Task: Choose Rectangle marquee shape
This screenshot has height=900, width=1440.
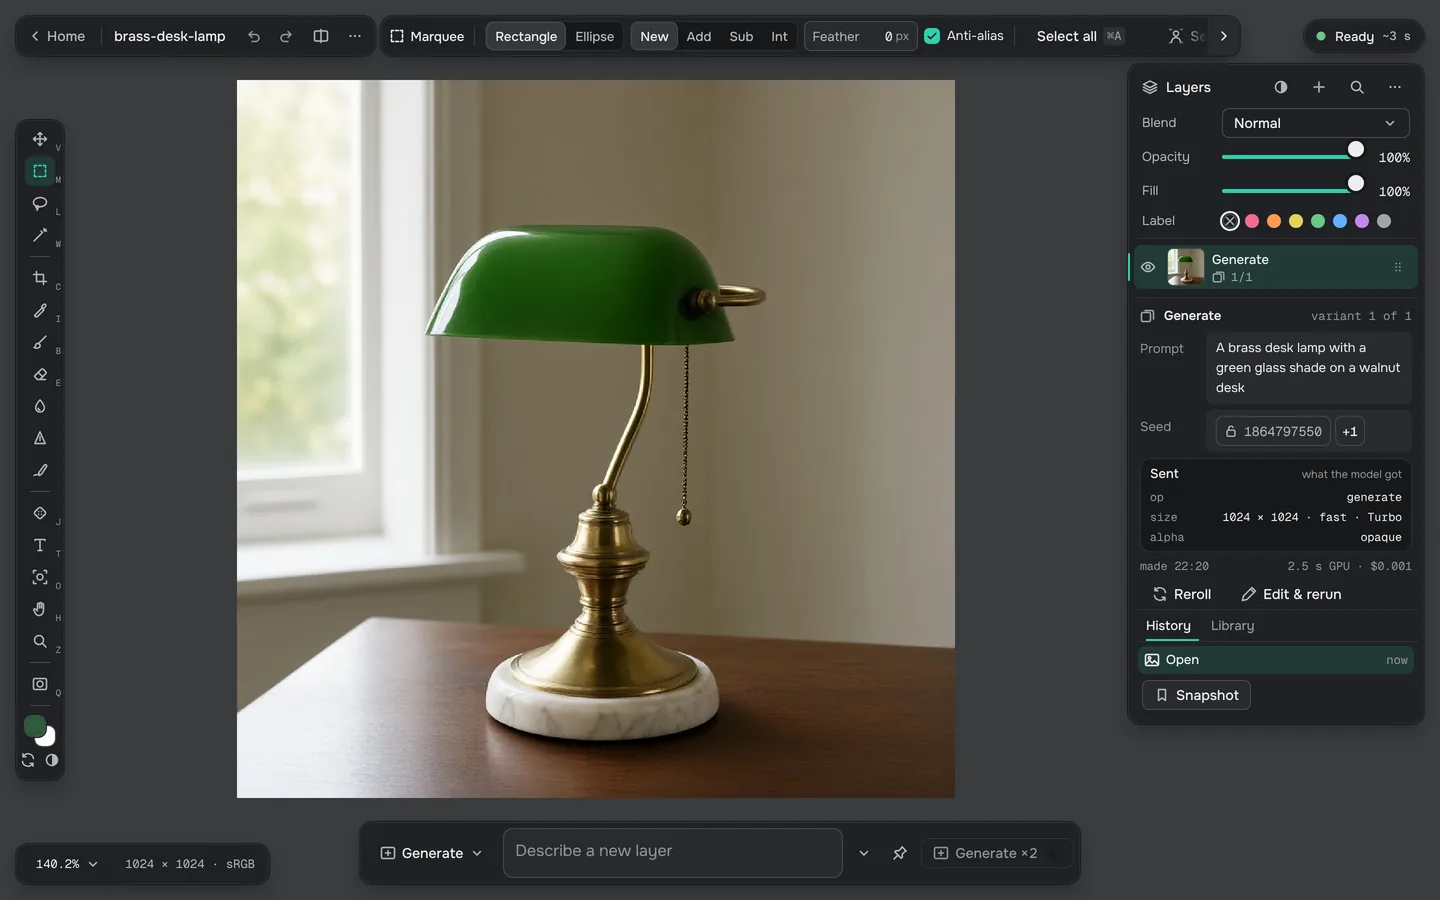Action: click(x=526, y=36)
